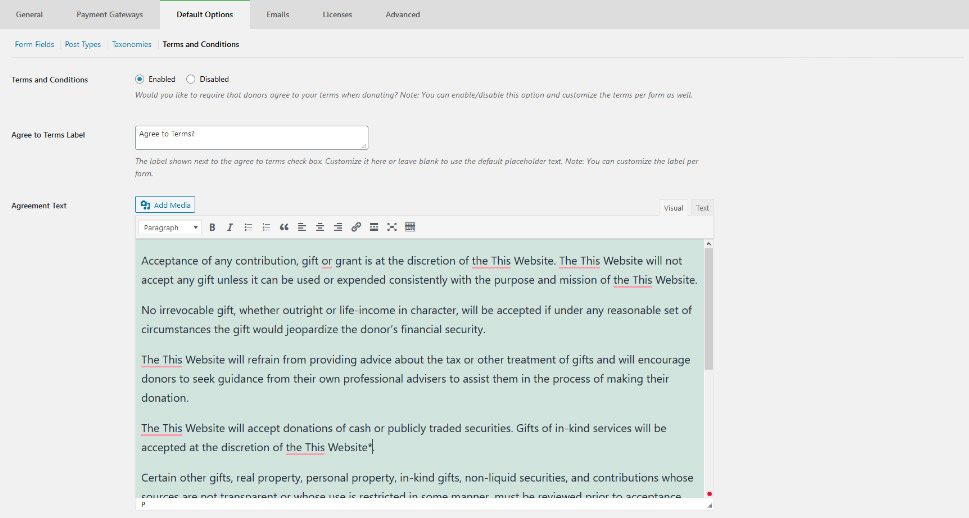
Task: Click the editor's vertical scrollbar
Action: [709, 310]
